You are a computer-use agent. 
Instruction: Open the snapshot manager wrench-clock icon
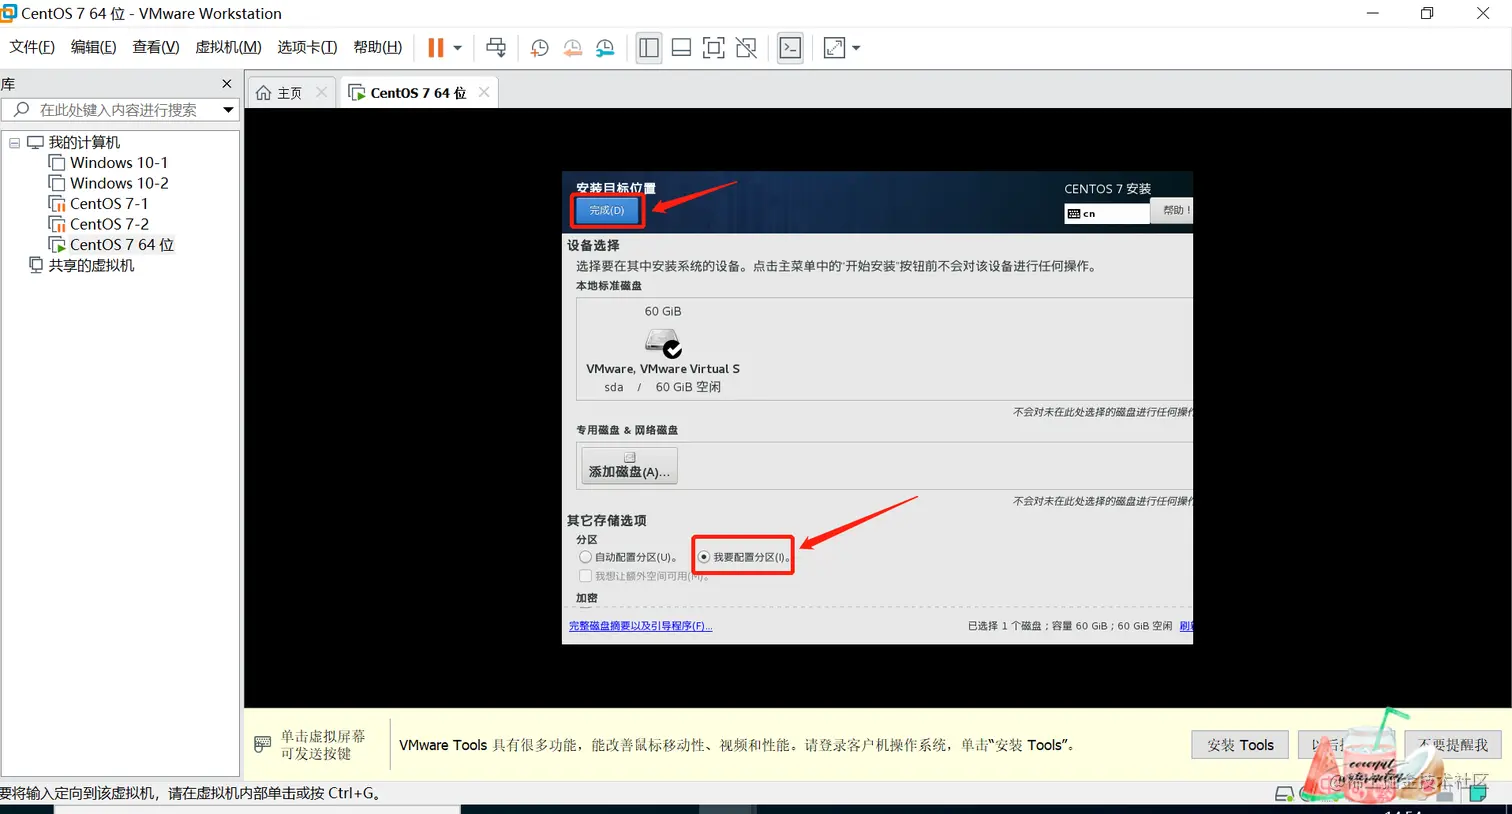click(x=605, y=47)
